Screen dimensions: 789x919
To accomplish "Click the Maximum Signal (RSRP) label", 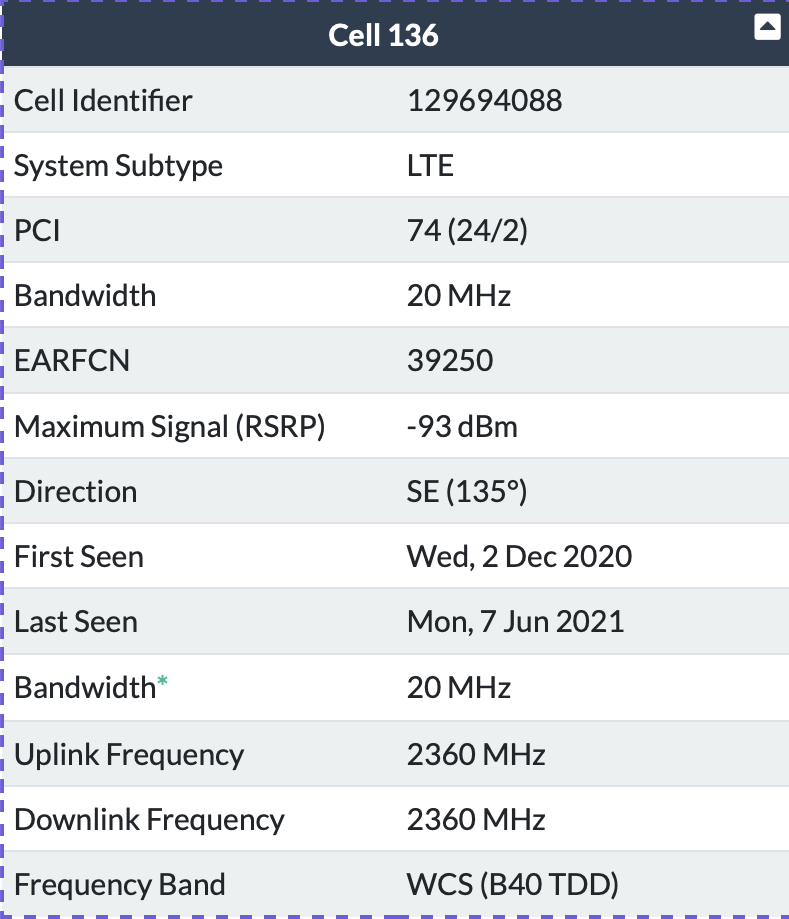I will pyautogui.click(x=169, y=426).
